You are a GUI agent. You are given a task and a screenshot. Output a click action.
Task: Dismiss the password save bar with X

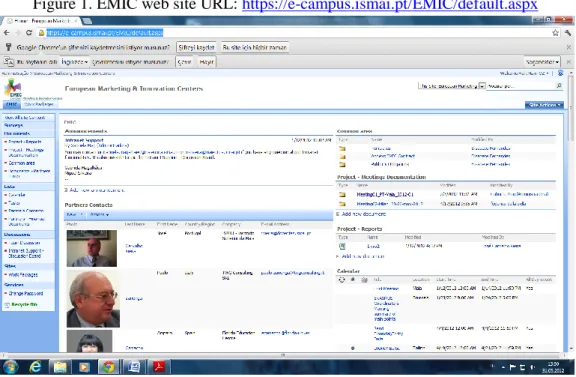[x=569, y=47]
